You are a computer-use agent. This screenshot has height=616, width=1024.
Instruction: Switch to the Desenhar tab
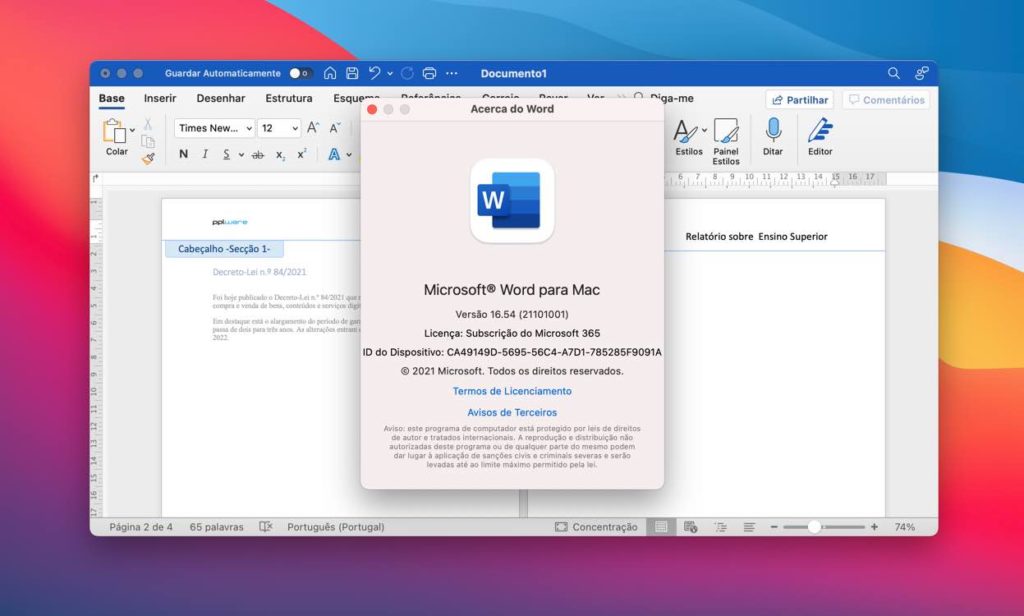click(x=221, y=98)
